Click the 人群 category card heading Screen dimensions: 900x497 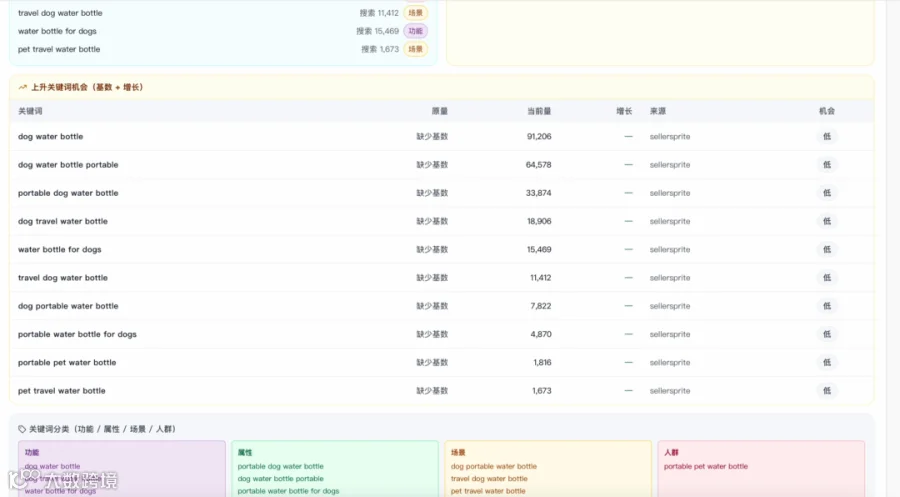coord(671,452)
